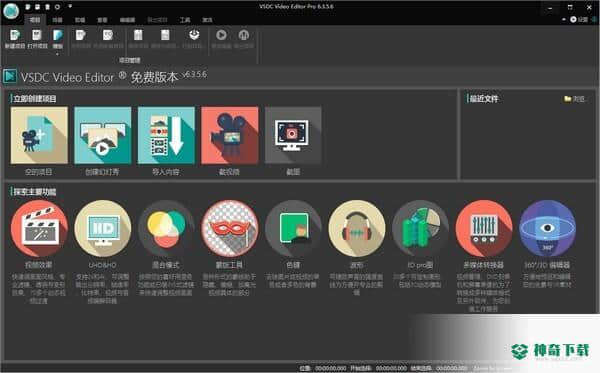
Task: Open the UHD&HD monitor feature icon
Action: point(103,228)
